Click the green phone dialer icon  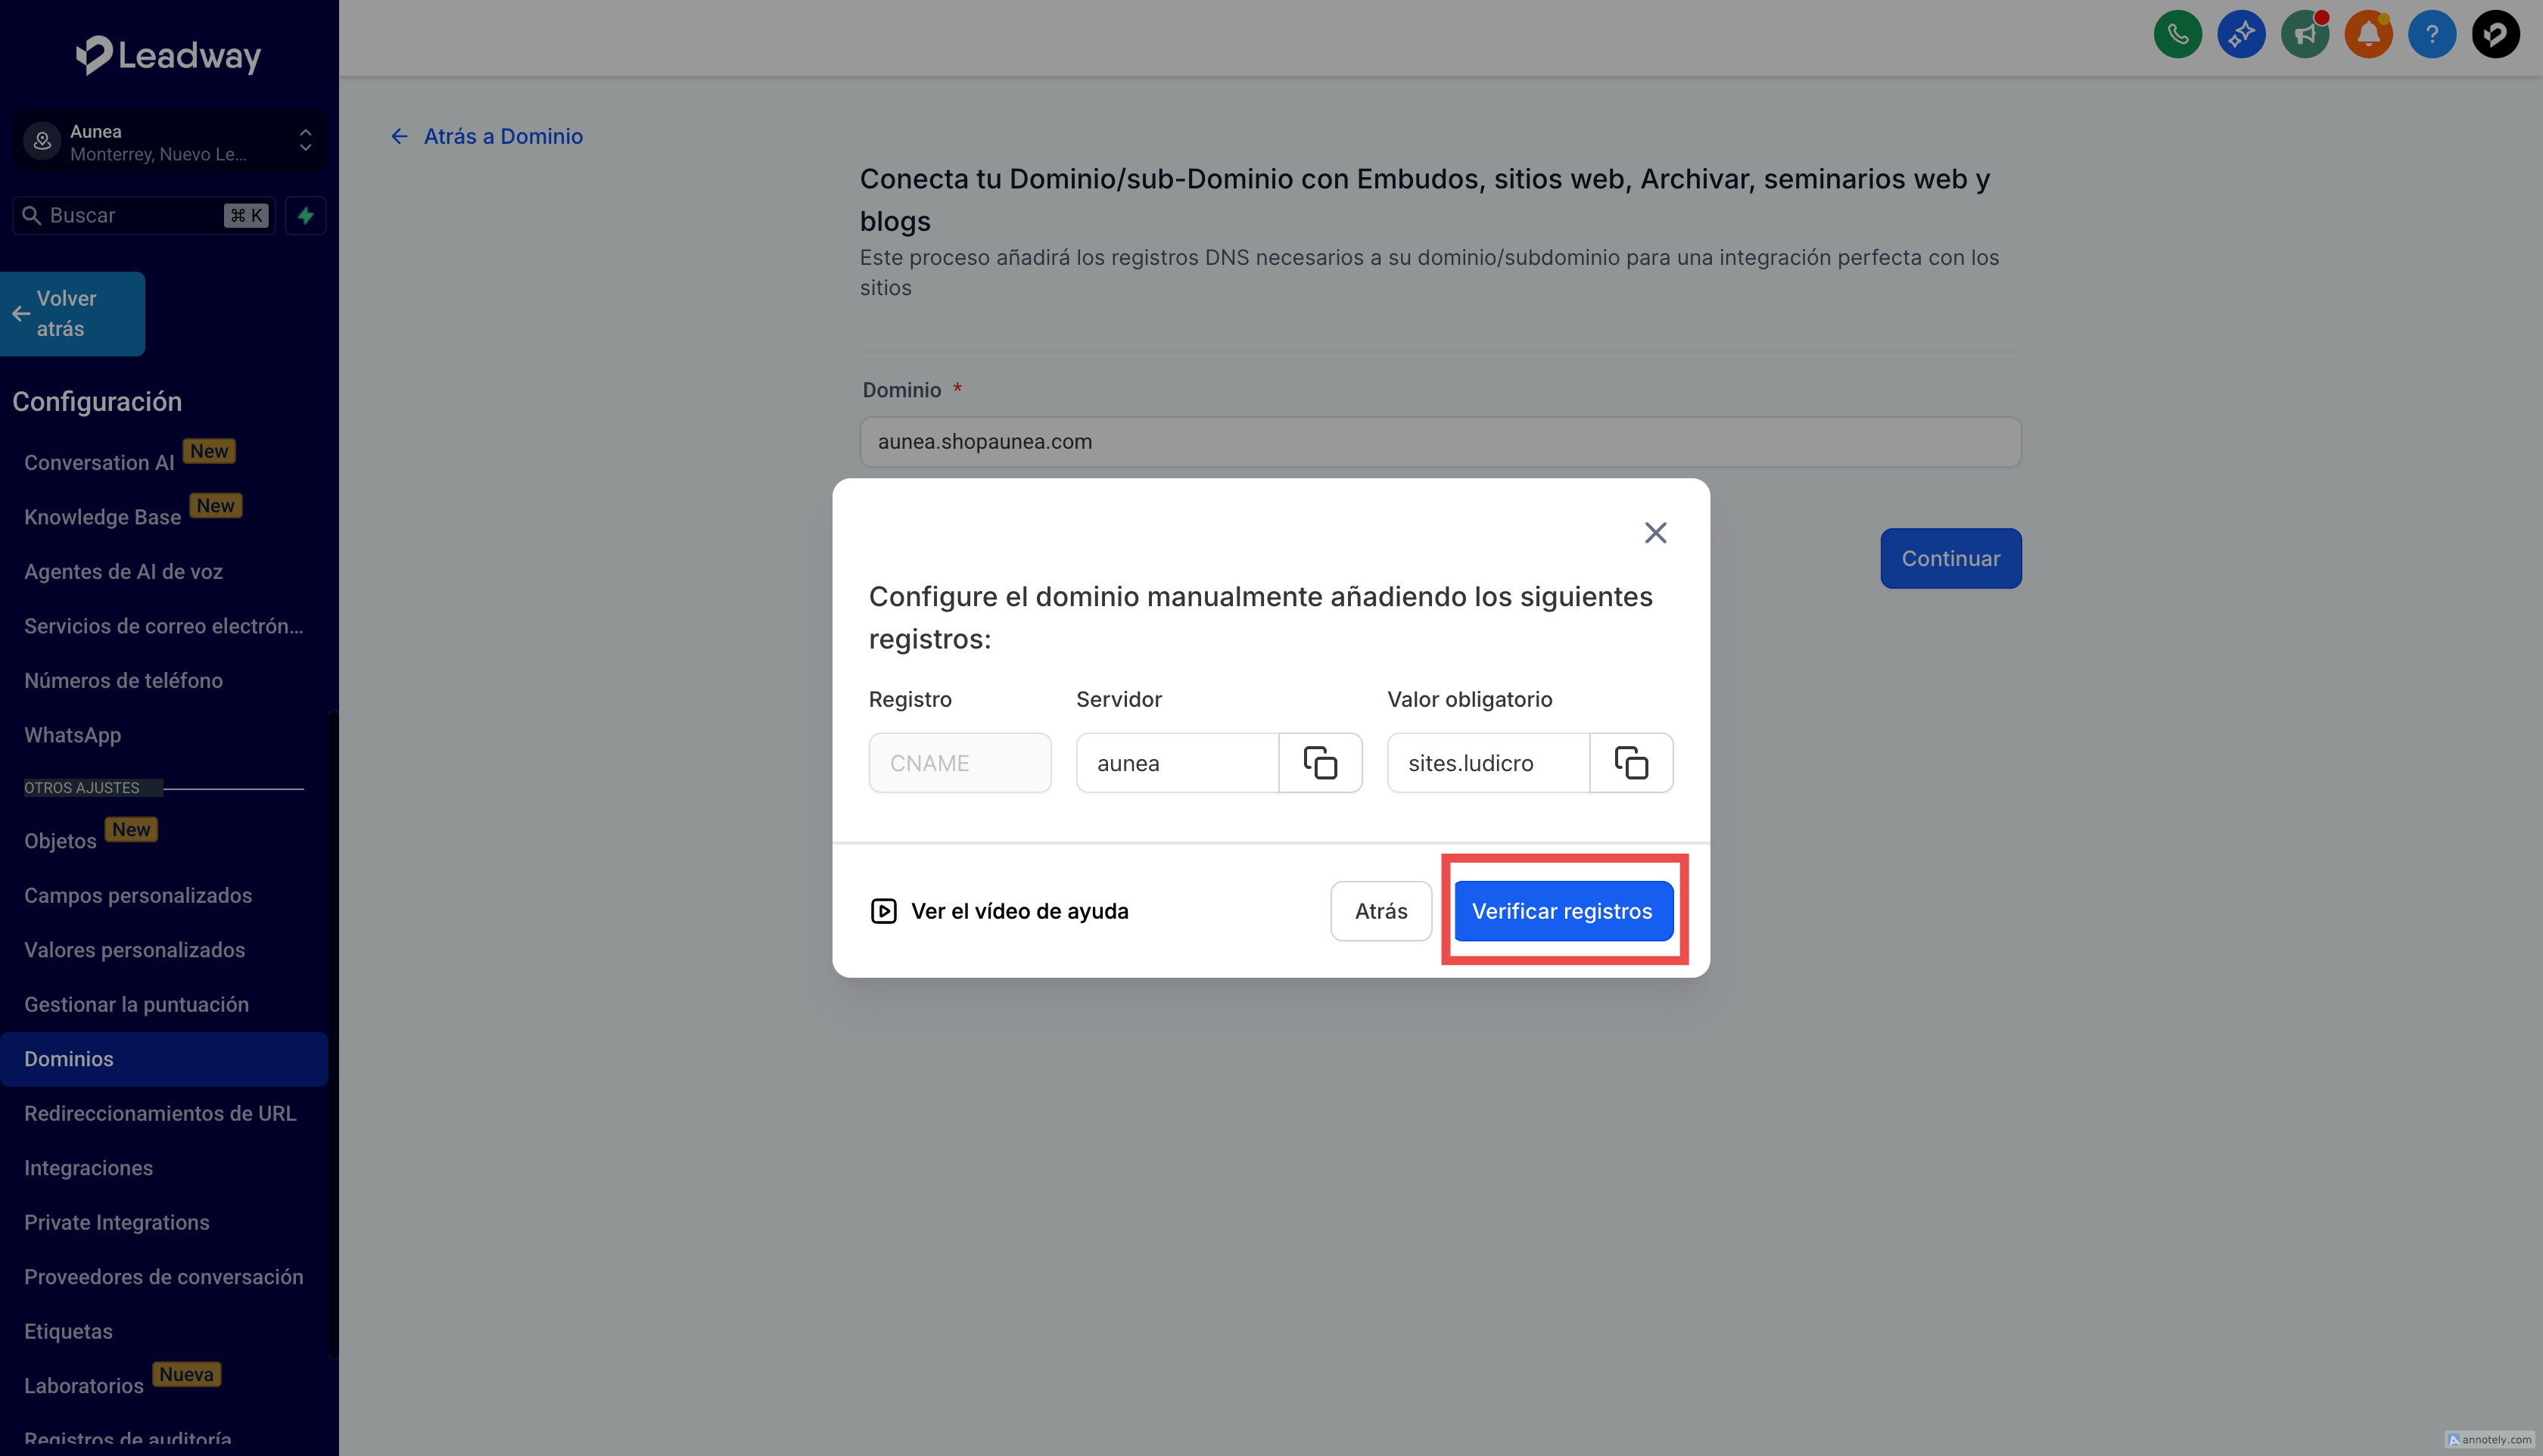(x=2177, y=35)
